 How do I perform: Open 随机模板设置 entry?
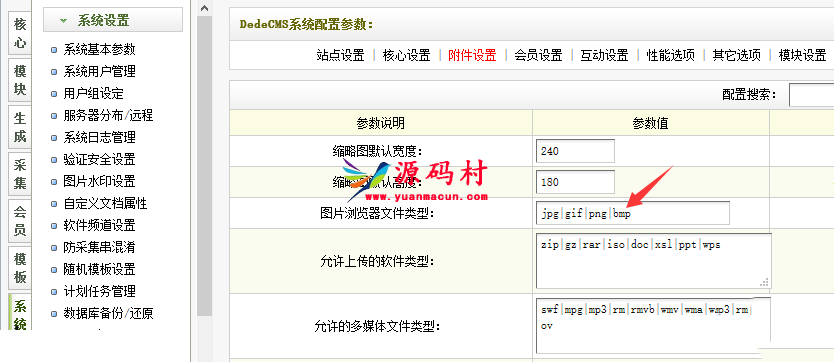click(99, 270)
